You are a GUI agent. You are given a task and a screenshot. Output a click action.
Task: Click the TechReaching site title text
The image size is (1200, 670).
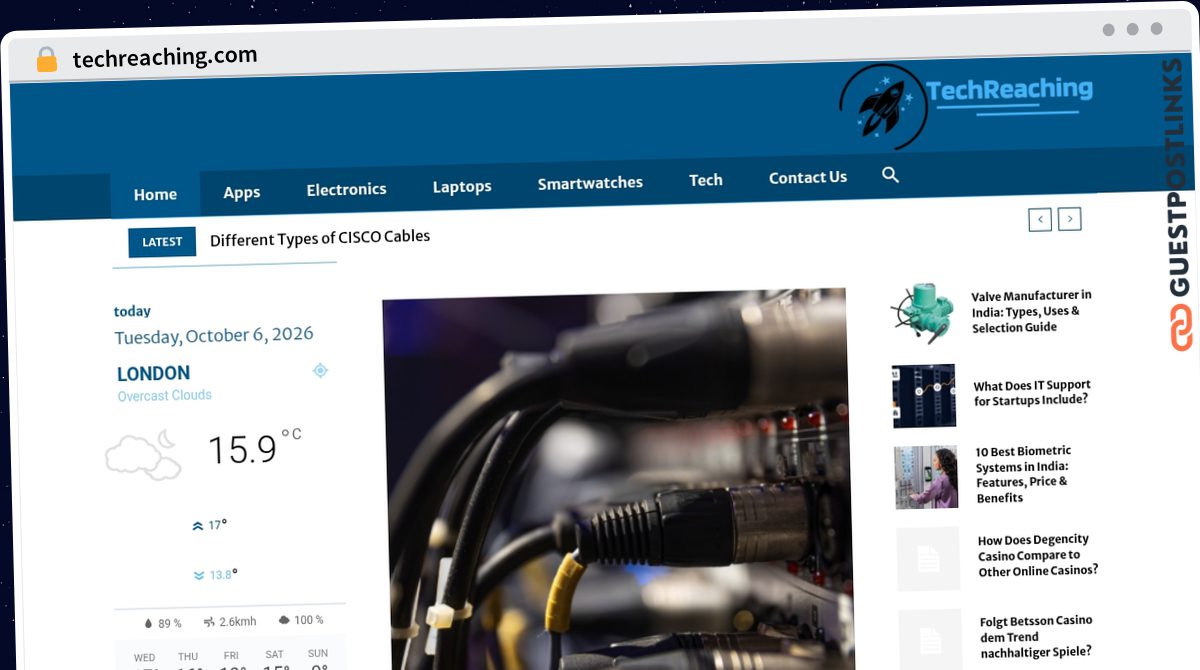tap(1009, 90)
